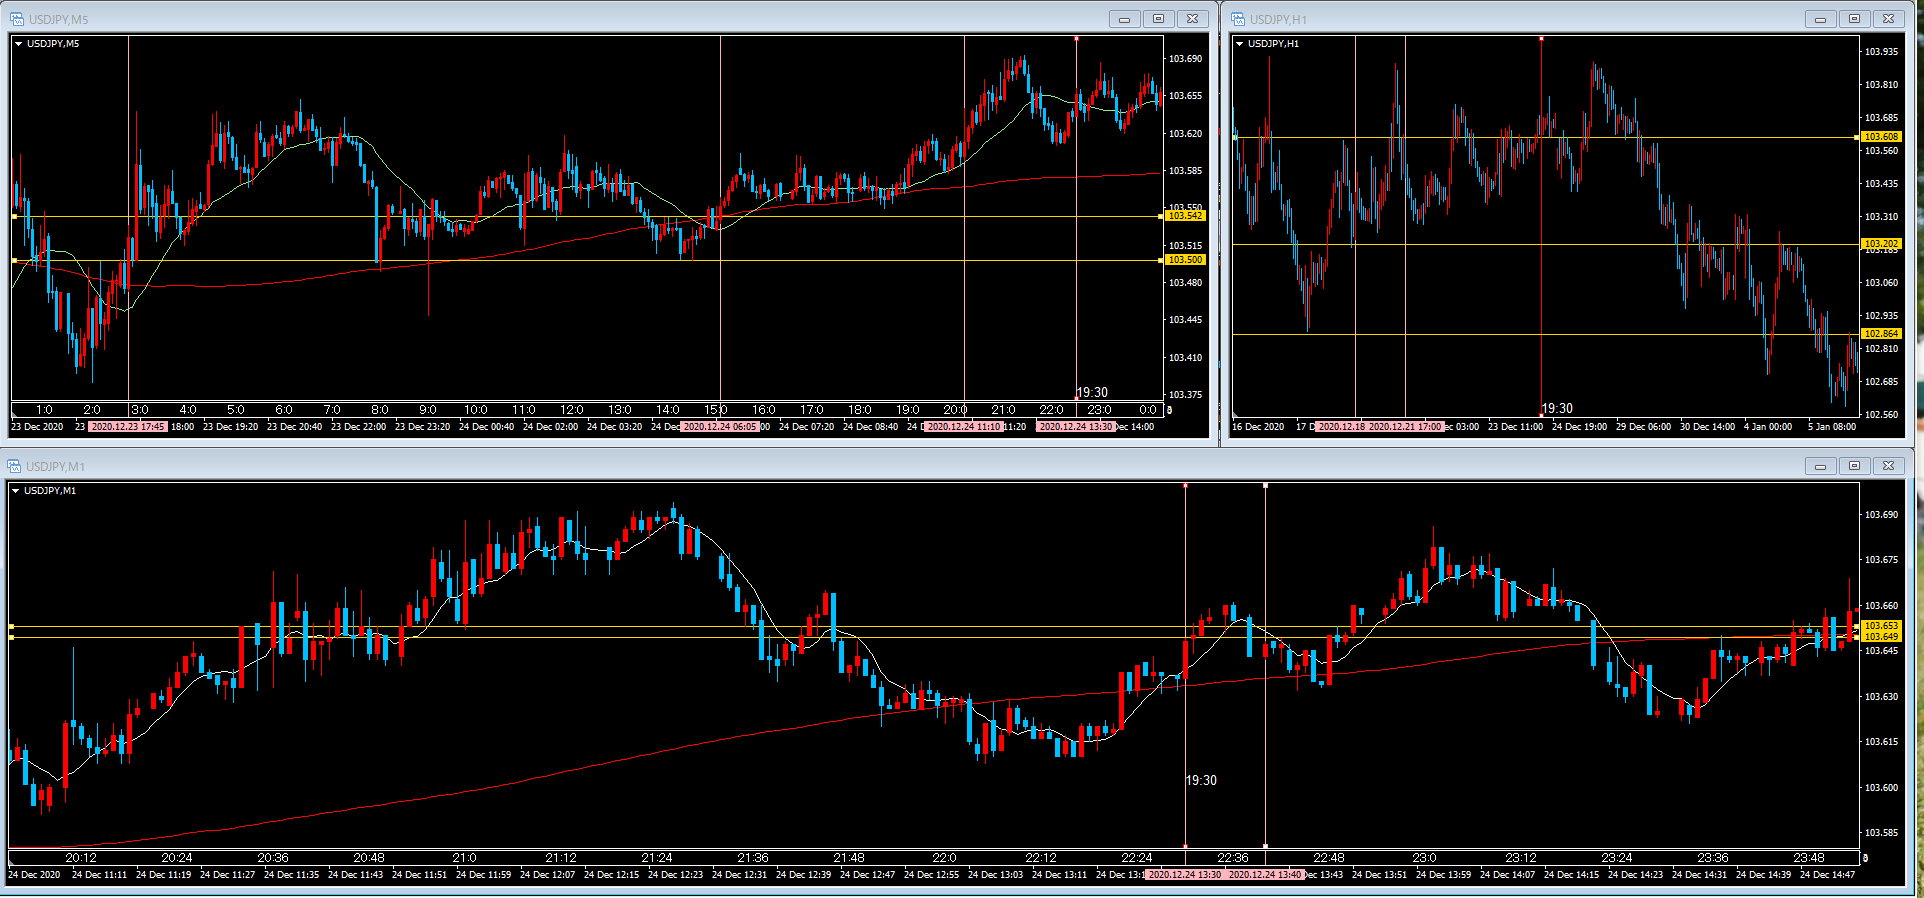
Task: Click the USDJPY,M5 window chart icon
Action: pos(16,19)
